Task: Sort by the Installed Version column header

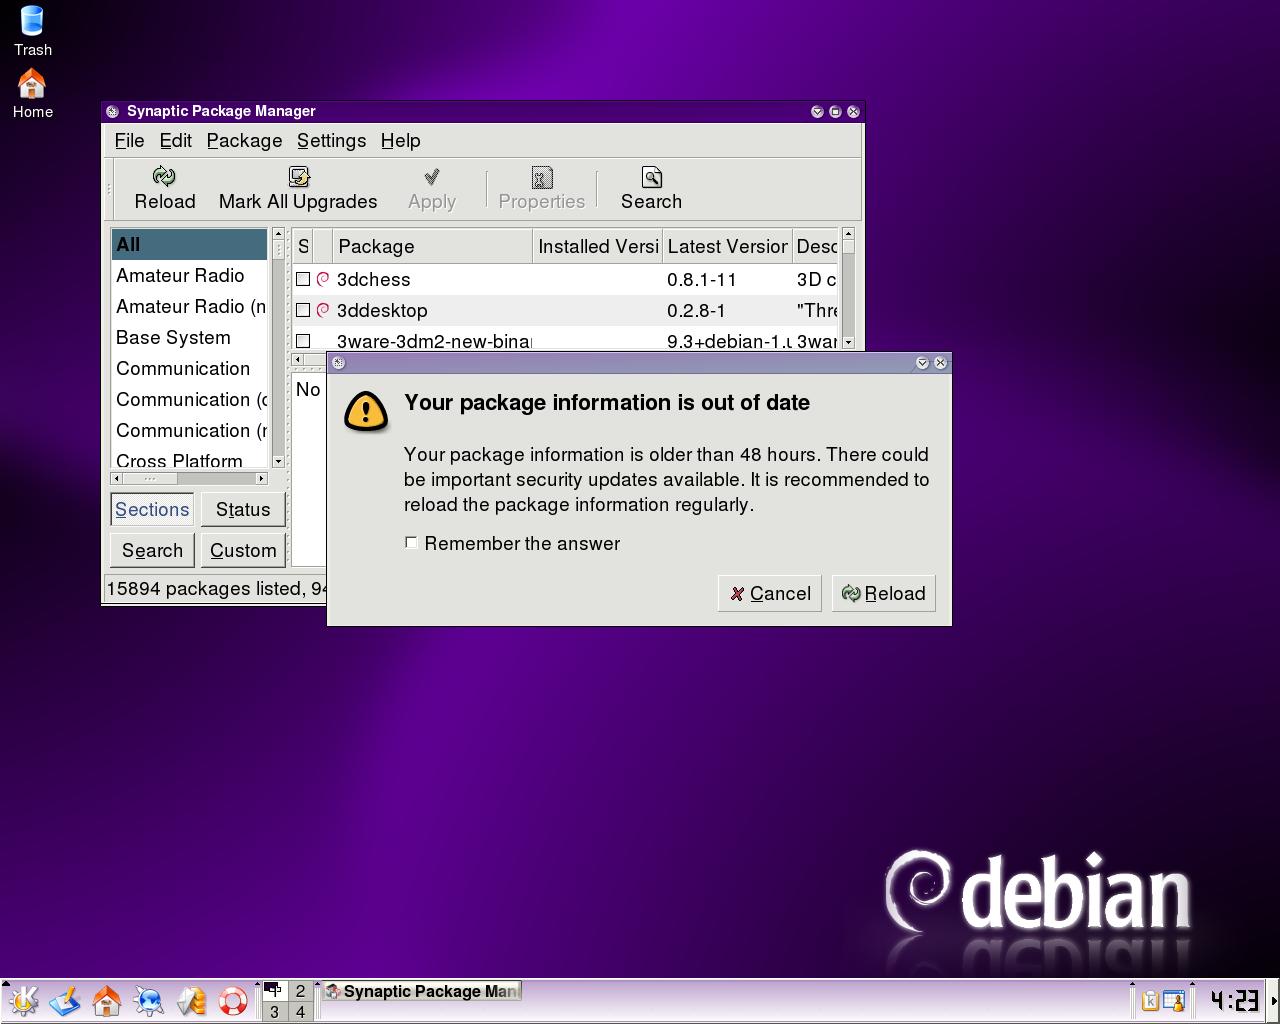Action: click(x=597, y=246)
